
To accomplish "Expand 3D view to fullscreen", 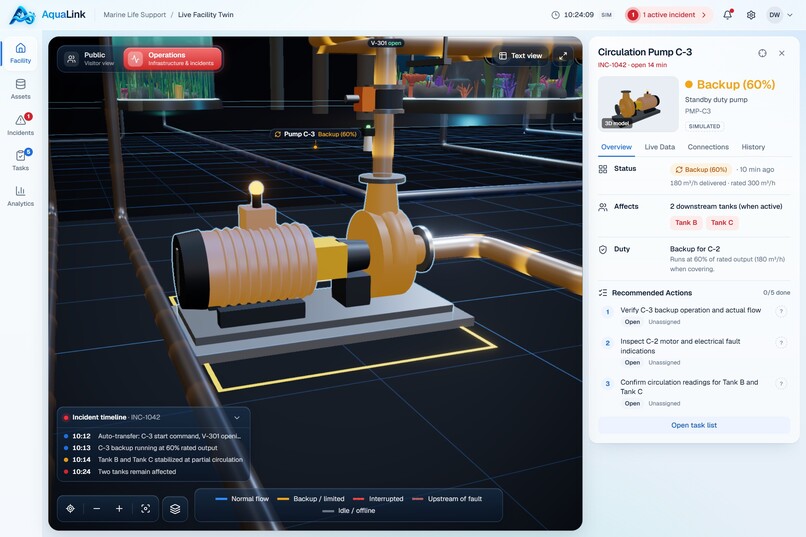I will [563, 55].
